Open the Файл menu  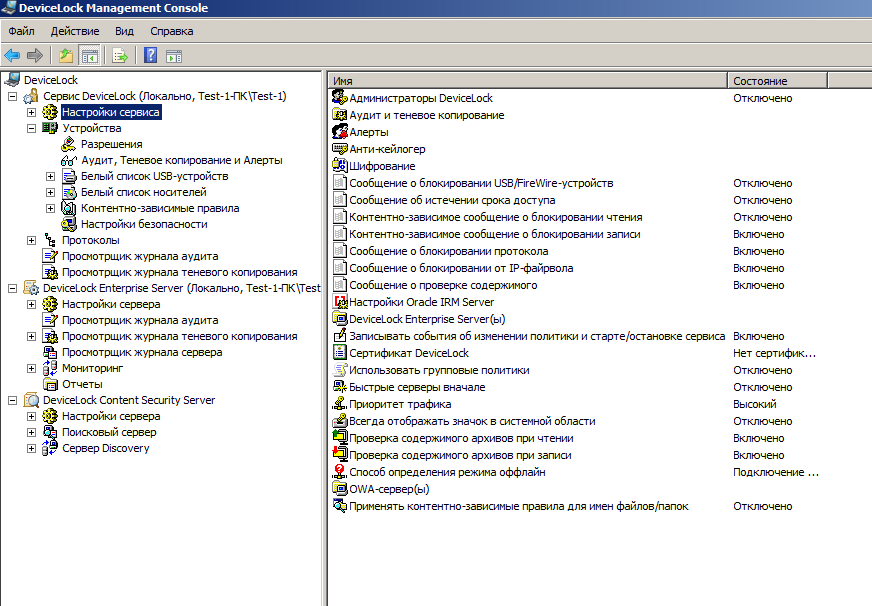click(21, 31)
